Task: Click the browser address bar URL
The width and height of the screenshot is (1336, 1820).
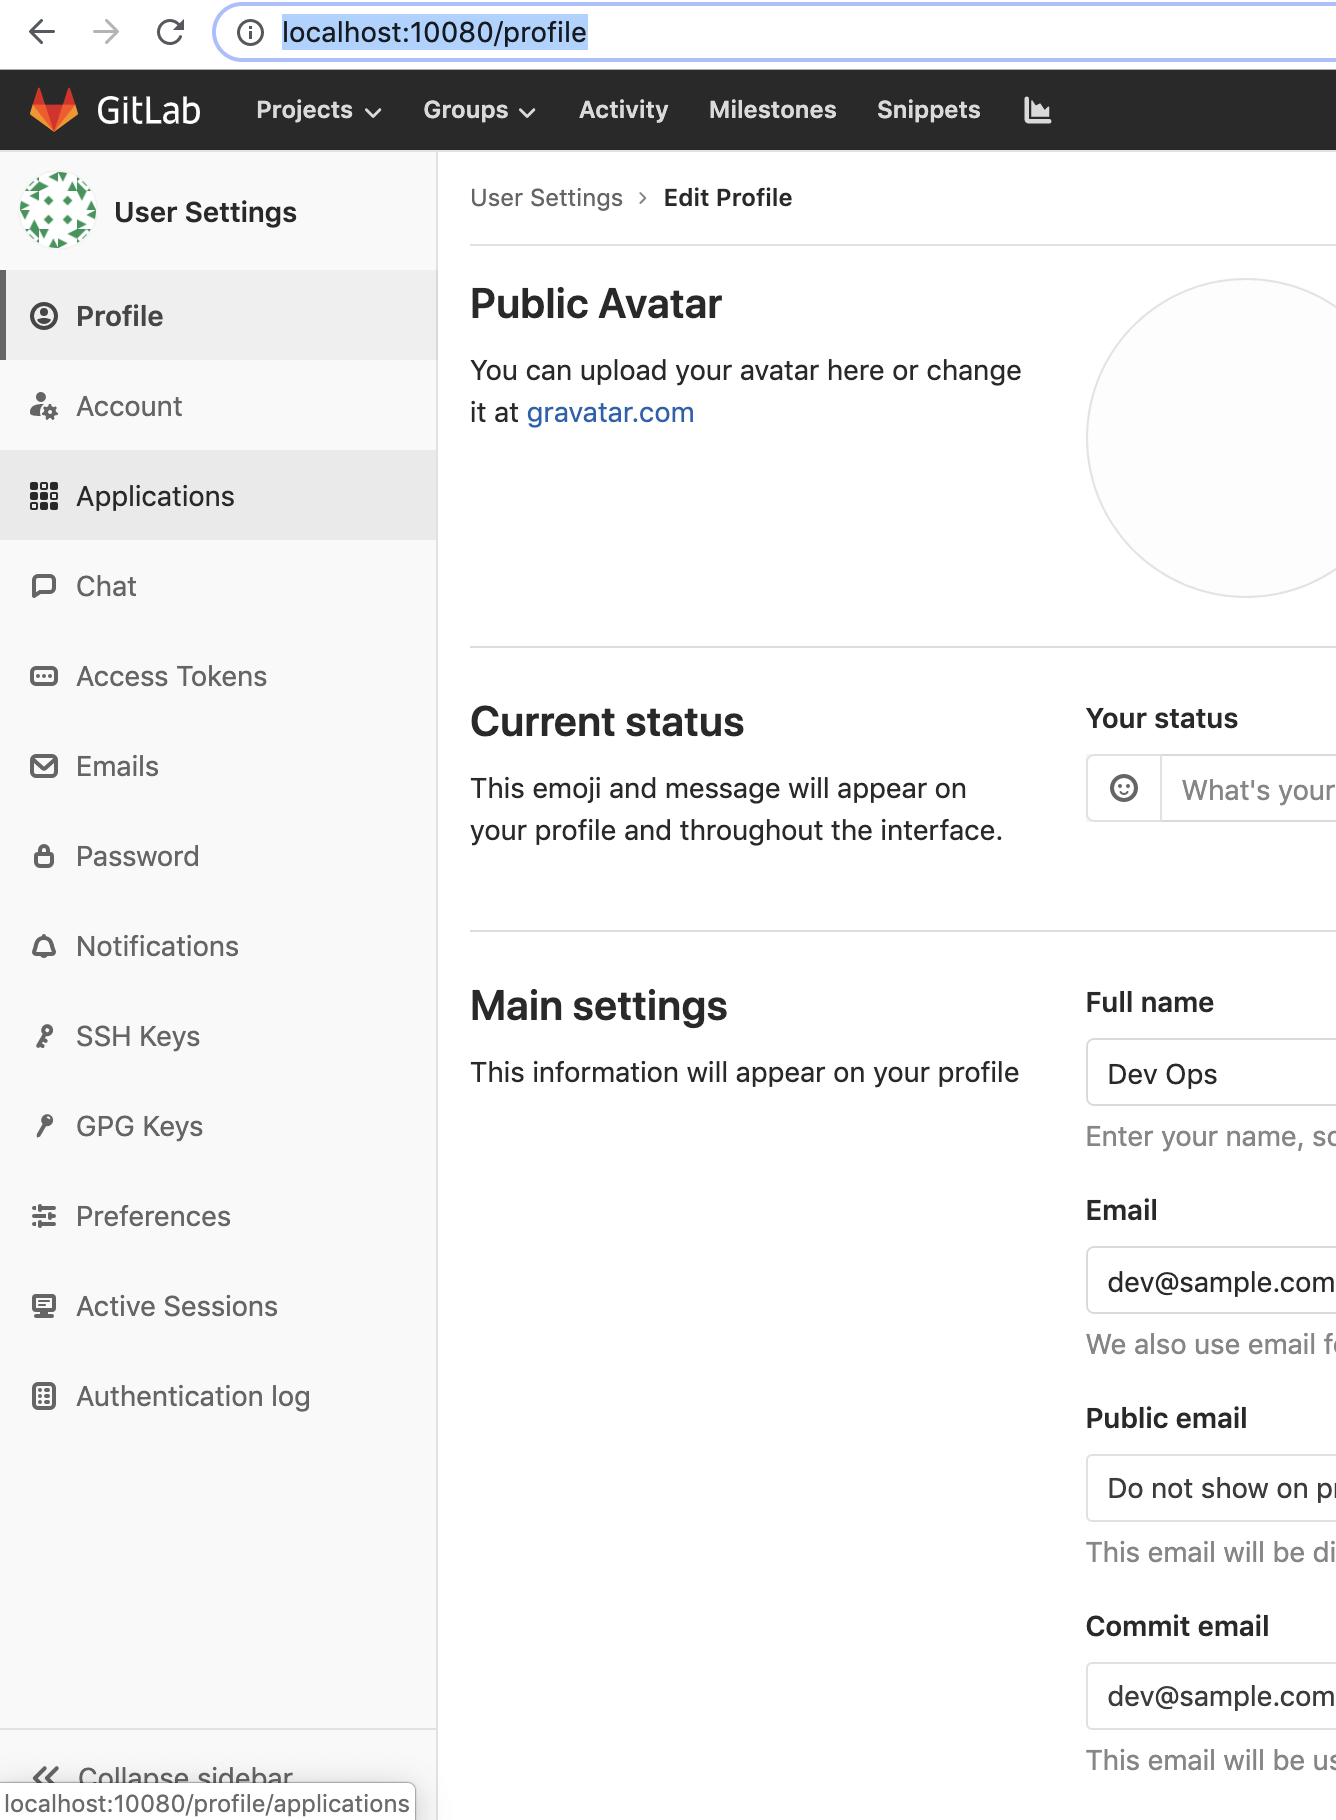Action: [434, 32]
